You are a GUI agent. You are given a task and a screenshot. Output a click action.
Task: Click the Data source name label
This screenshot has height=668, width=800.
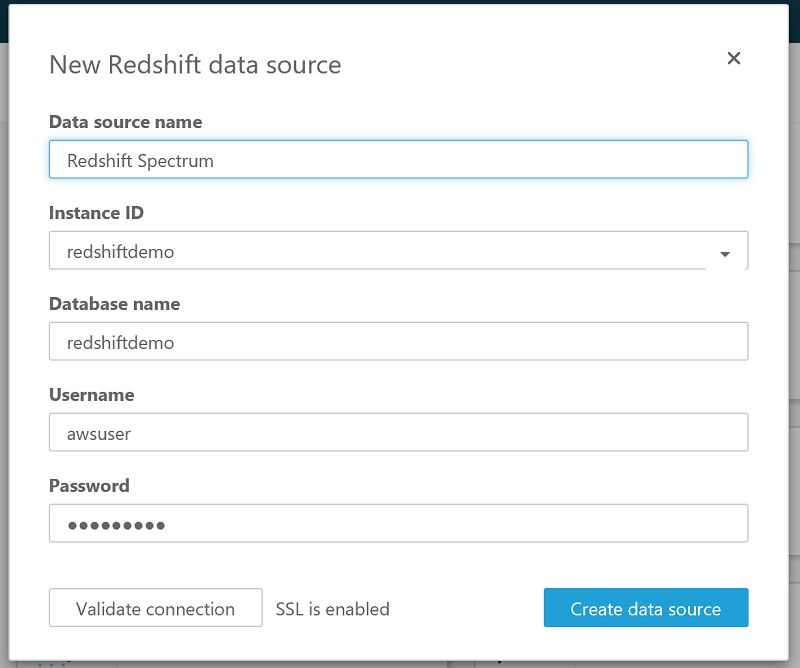125,122
